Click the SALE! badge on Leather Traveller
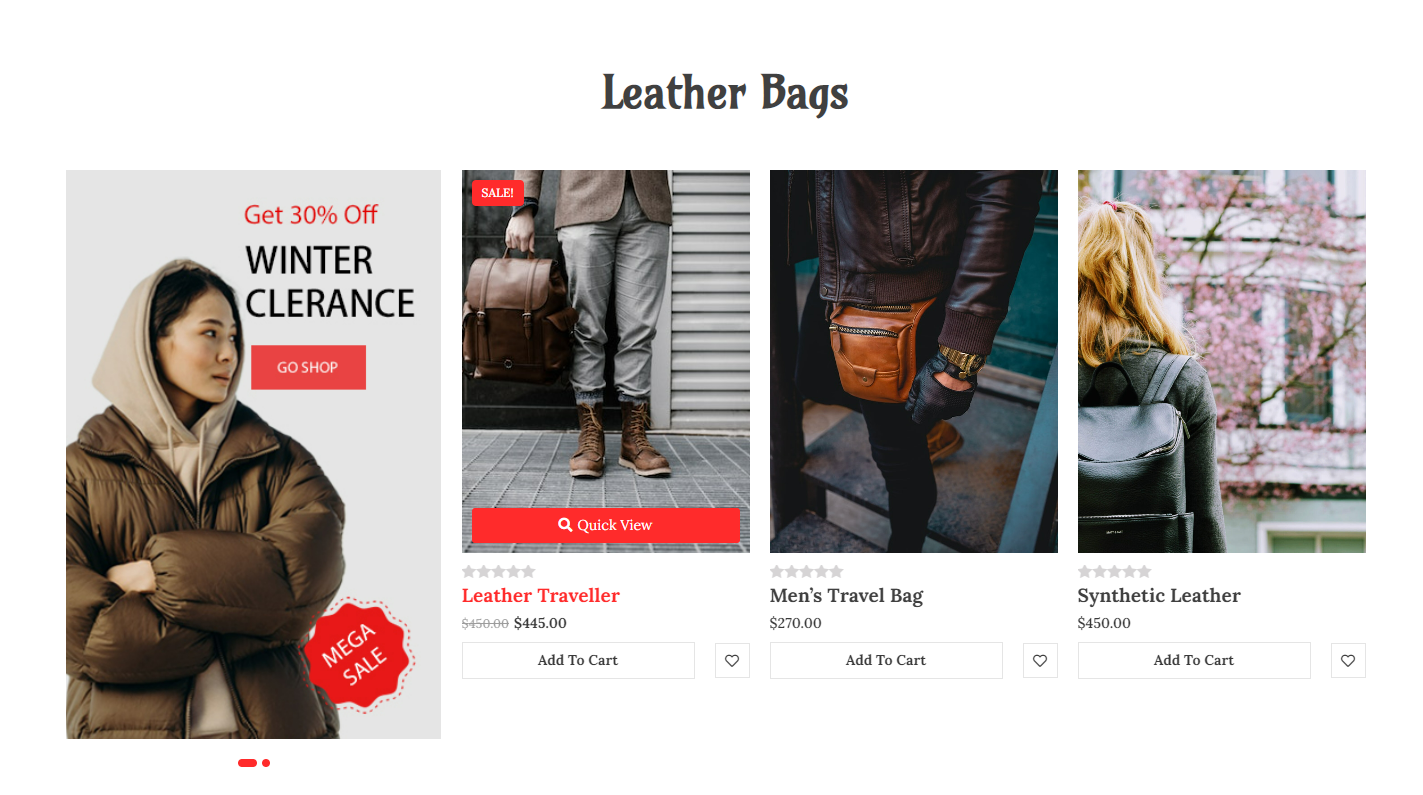 point(497,193)
